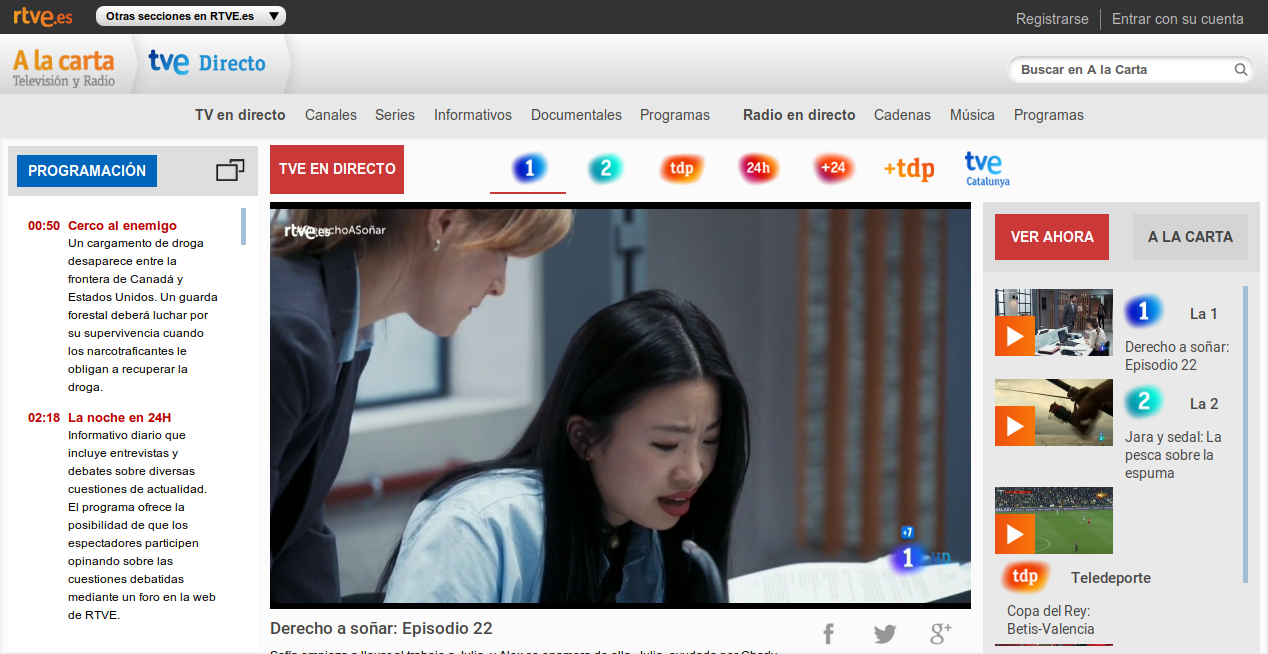Open radio Programas menu item
This screenshot has height=654, width=1268.
click(x=1049, y=115)
